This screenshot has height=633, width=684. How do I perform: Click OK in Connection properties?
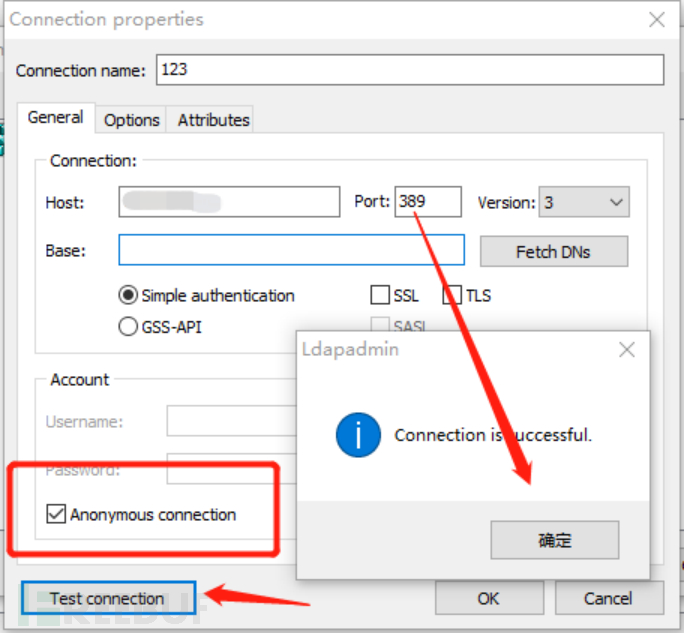(x=488, y=598)
